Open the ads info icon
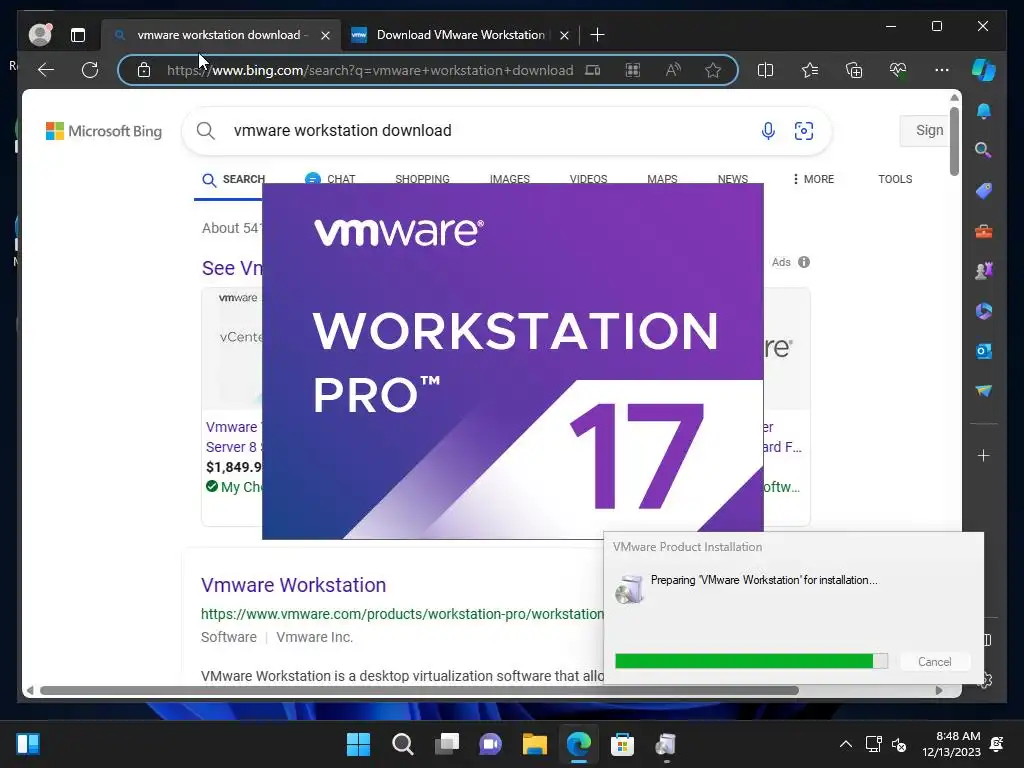 tap(804, 262)
